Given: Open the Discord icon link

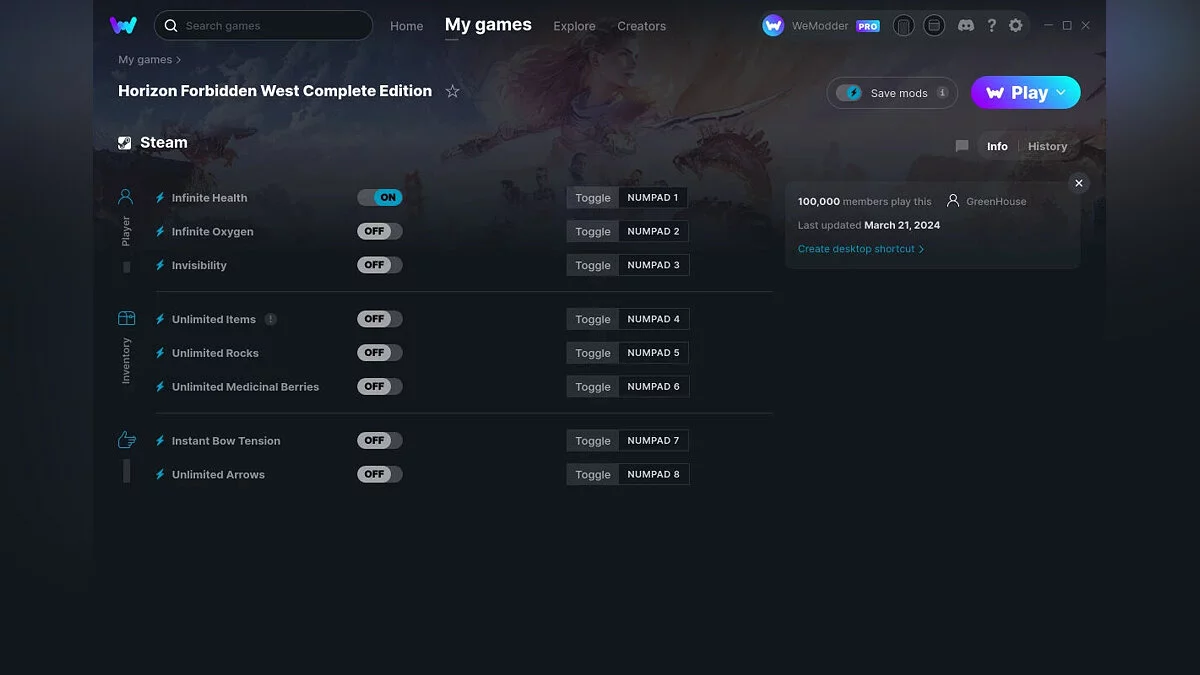Looking at the screenshot, I should click(965, 25).
